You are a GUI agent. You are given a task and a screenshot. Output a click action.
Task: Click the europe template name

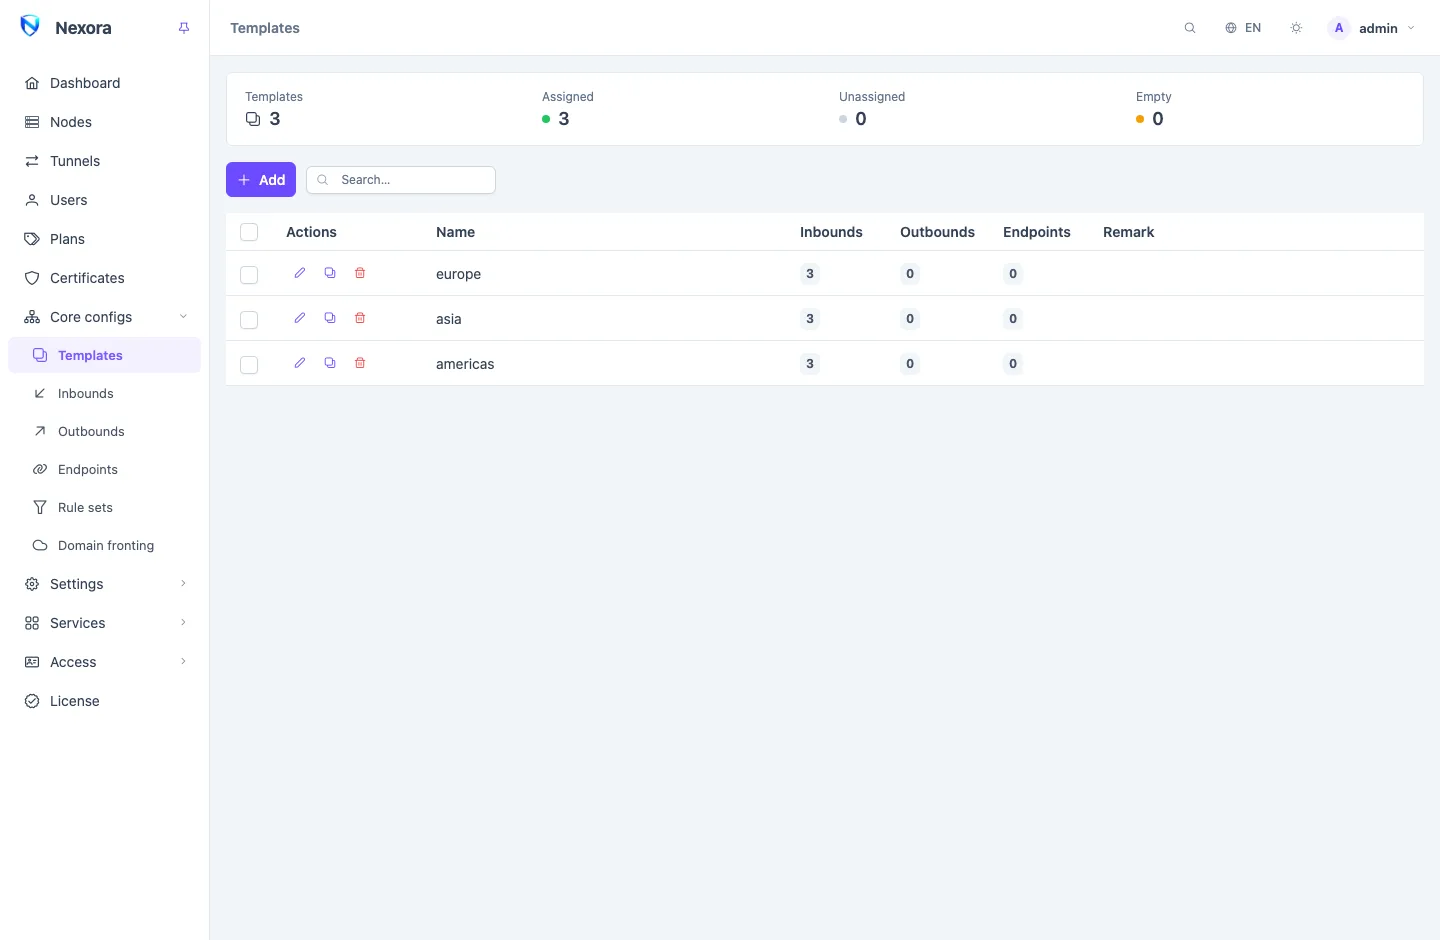(458, 274)
